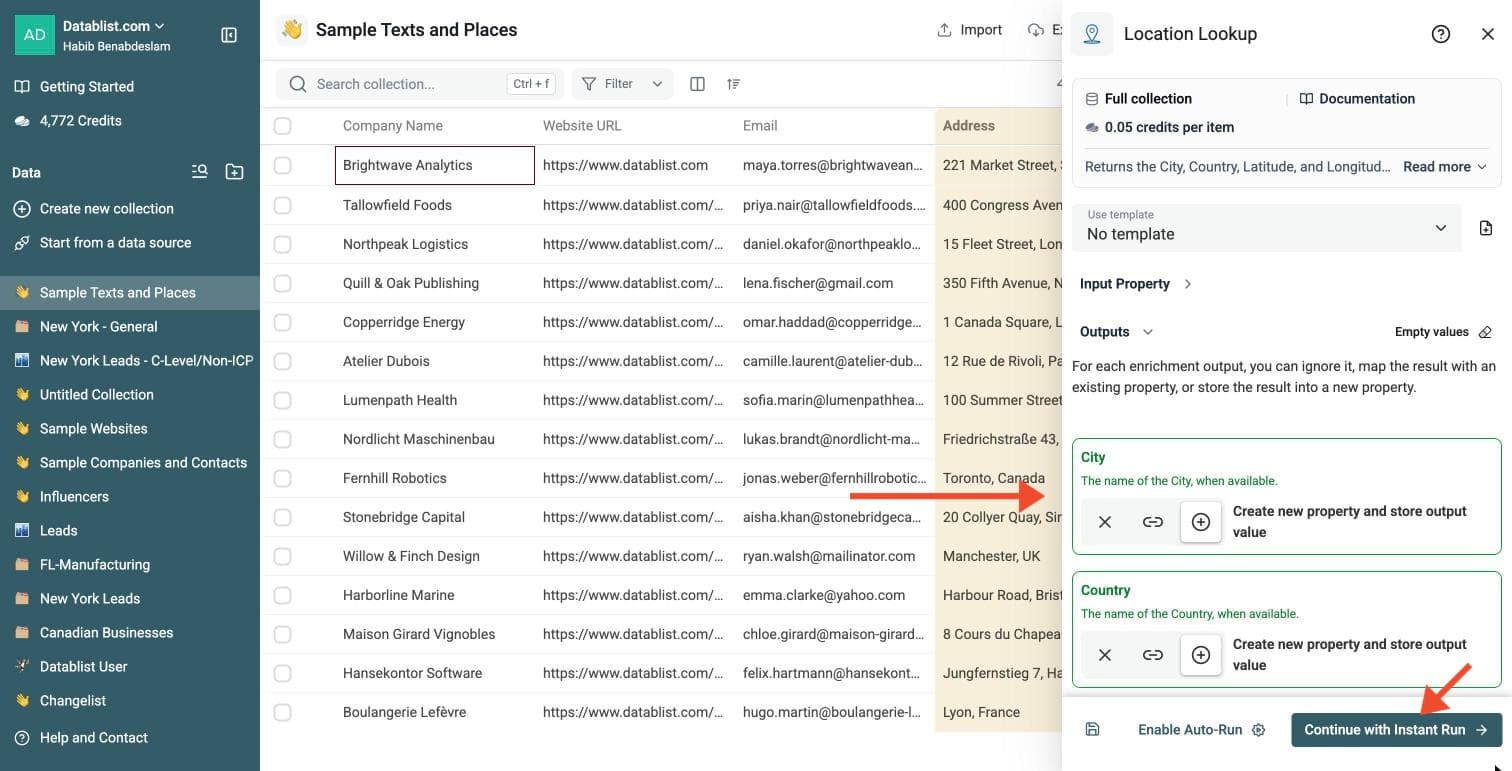This screenshot has height=771, width=1512.
Task: Click the Import button
Action: pyautogui.click(x=969, y=30)
